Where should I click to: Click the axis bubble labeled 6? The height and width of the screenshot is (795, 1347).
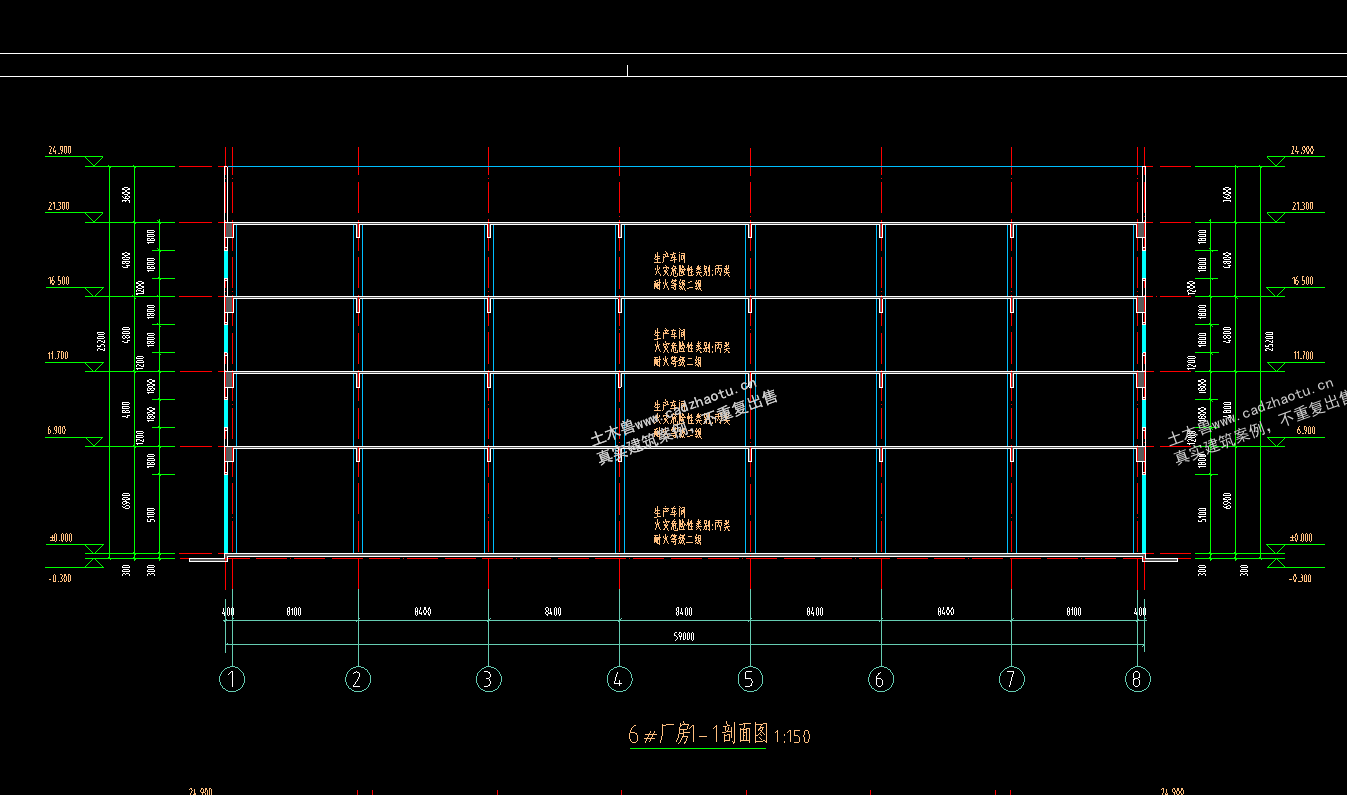[881, 680]
